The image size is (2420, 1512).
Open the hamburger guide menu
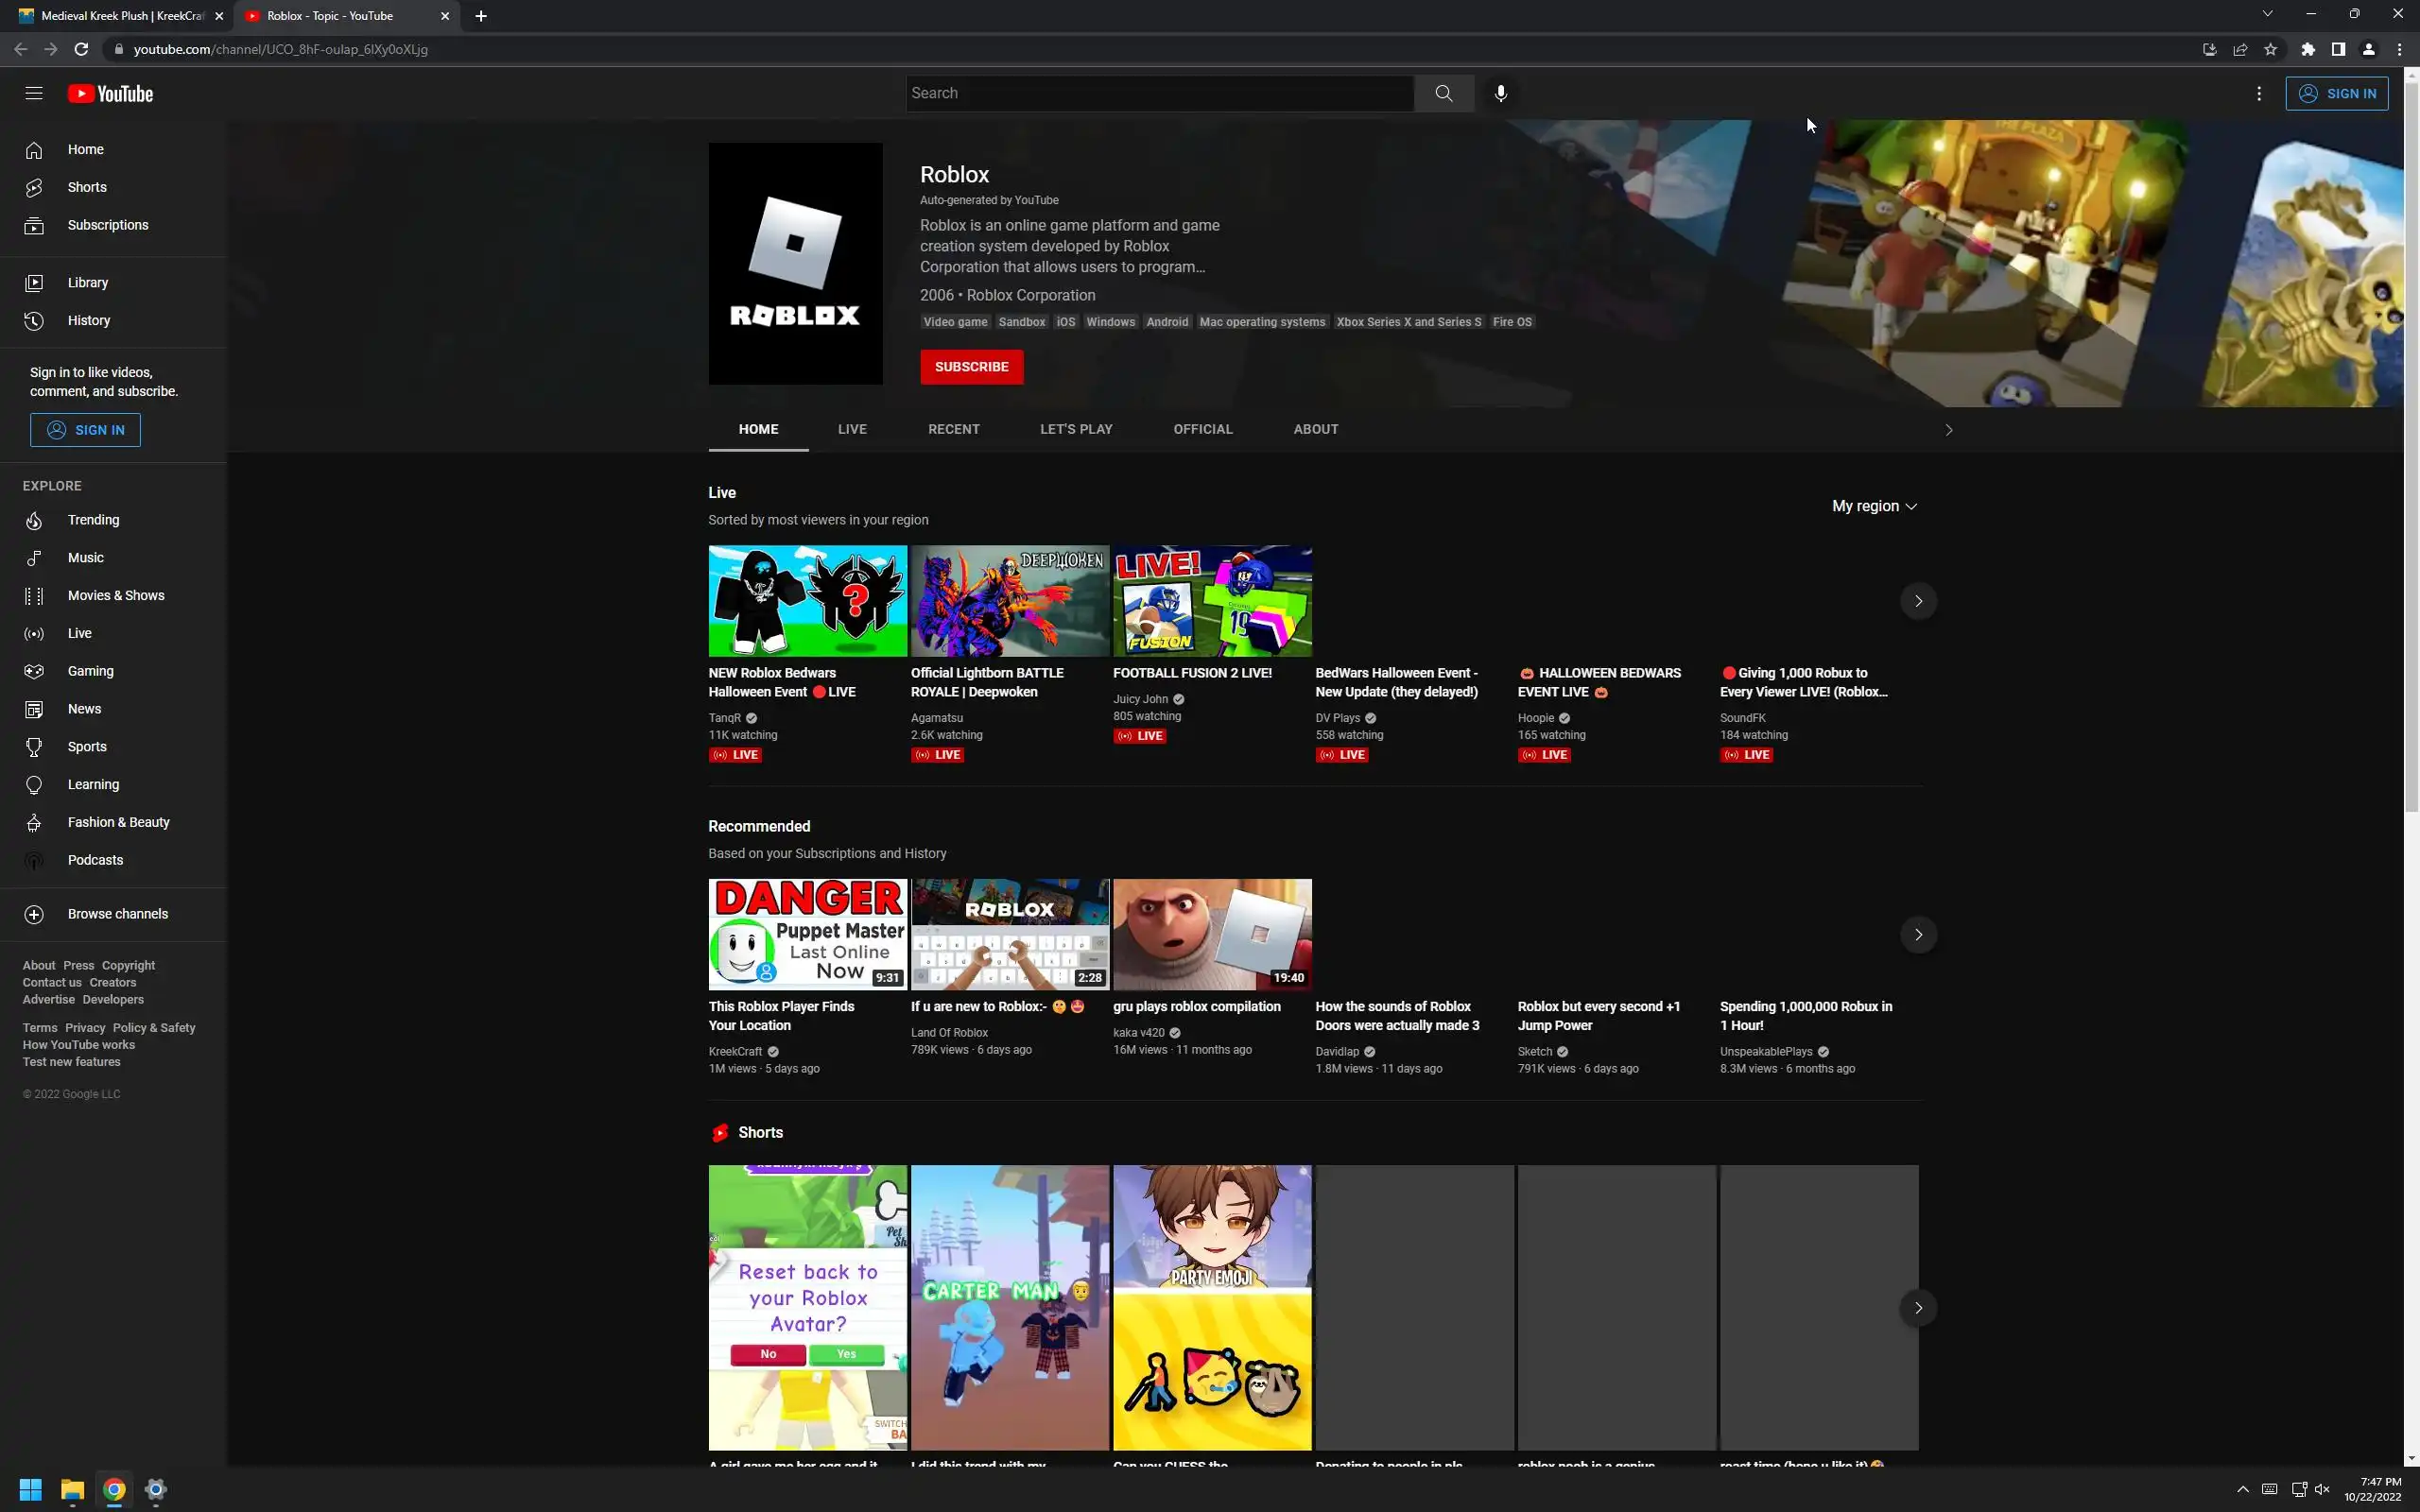coord(34,93)
